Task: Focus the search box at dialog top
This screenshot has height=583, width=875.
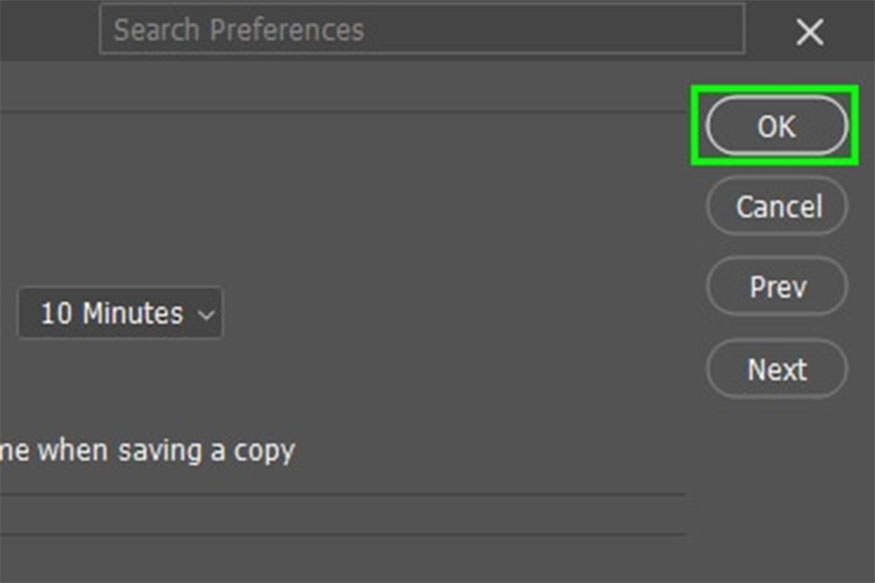Action: coord(421,30)
